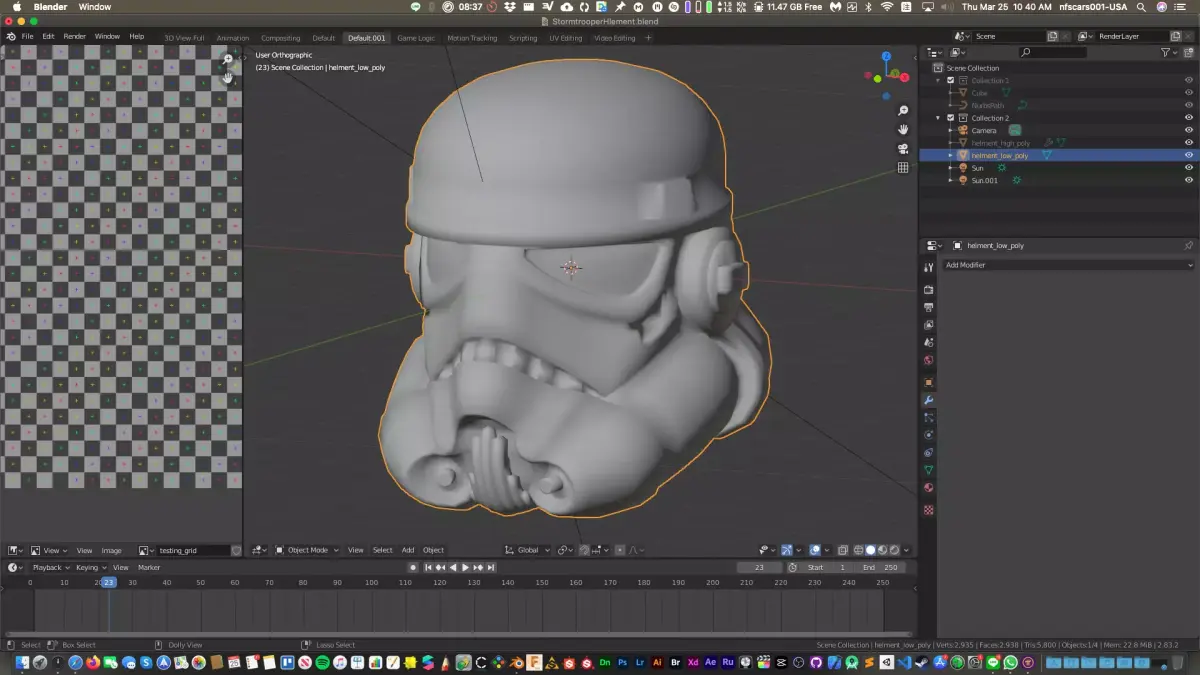Toggle camera view in the 3D viewport
This screenshot has height=675, width=1200.
(903, 148)
